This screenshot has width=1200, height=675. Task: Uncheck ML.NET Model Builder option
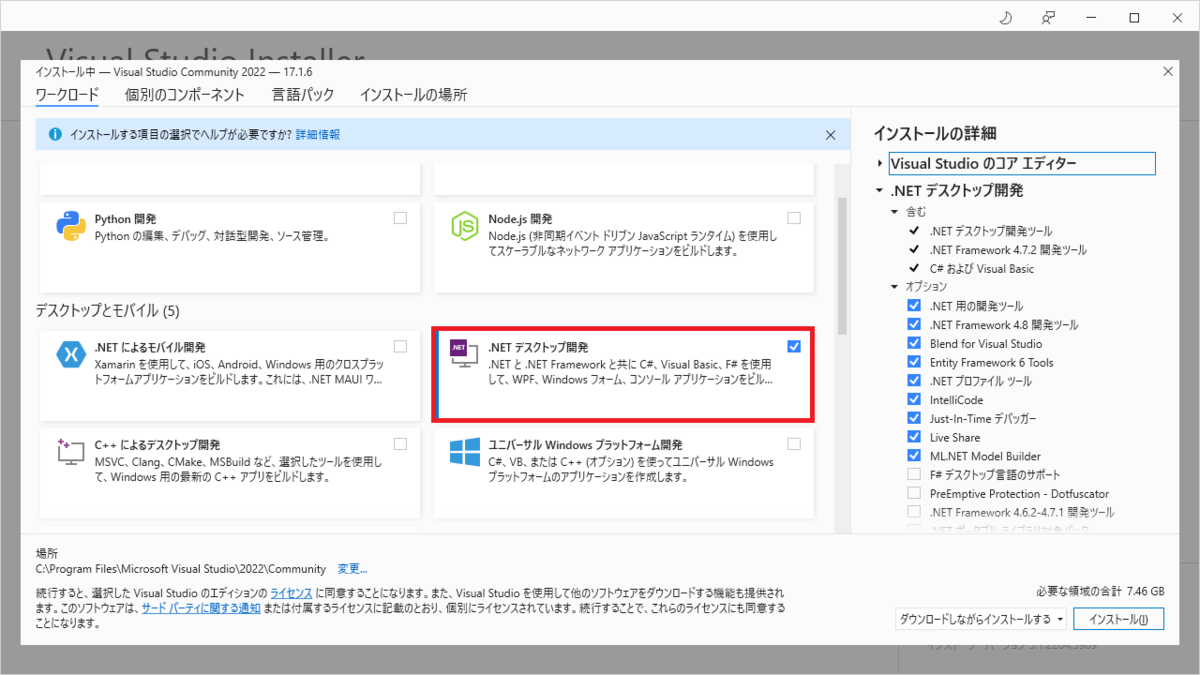click(x=913, y=456)
